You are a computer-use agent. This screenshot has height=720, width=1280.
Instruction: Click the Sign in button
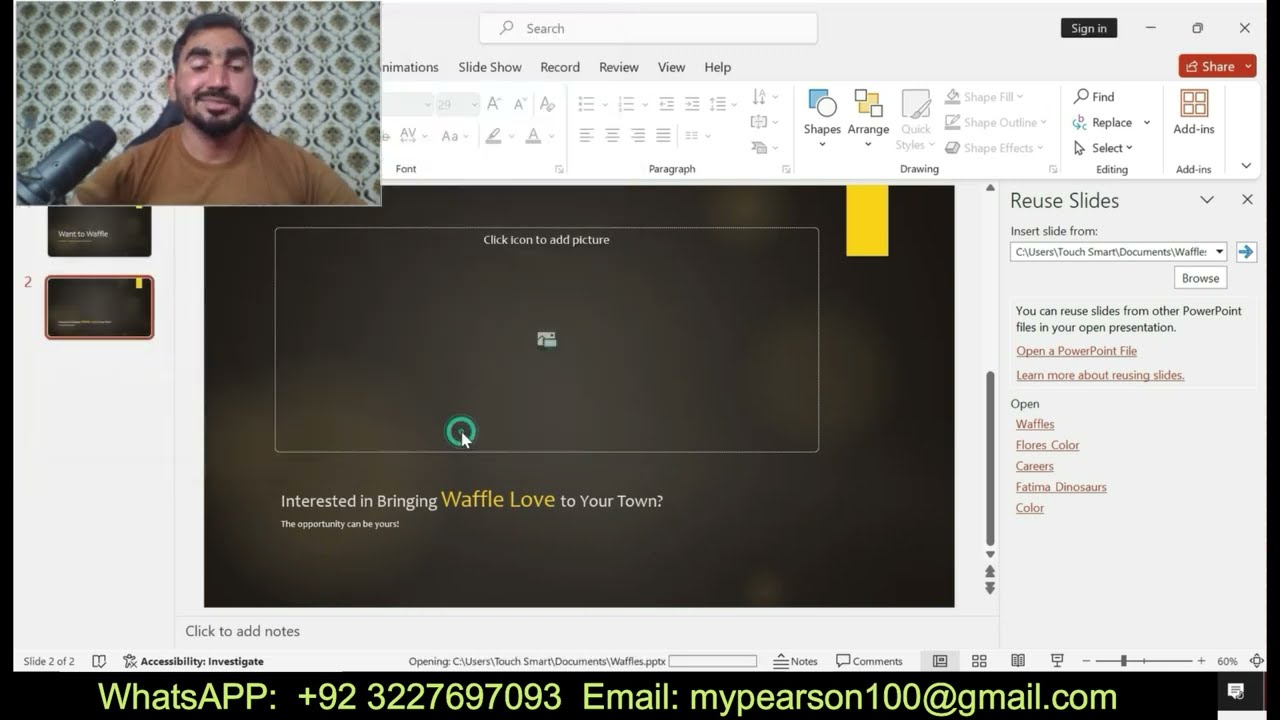1089,28
